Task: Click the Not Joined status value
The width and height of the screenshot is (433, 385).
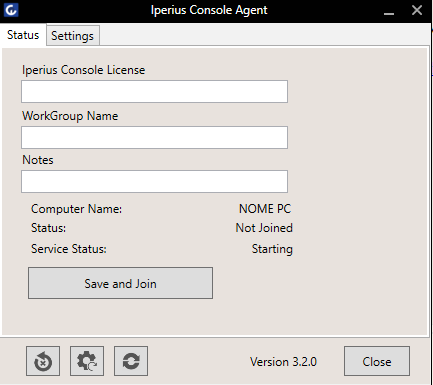Action: coord(264,228)
